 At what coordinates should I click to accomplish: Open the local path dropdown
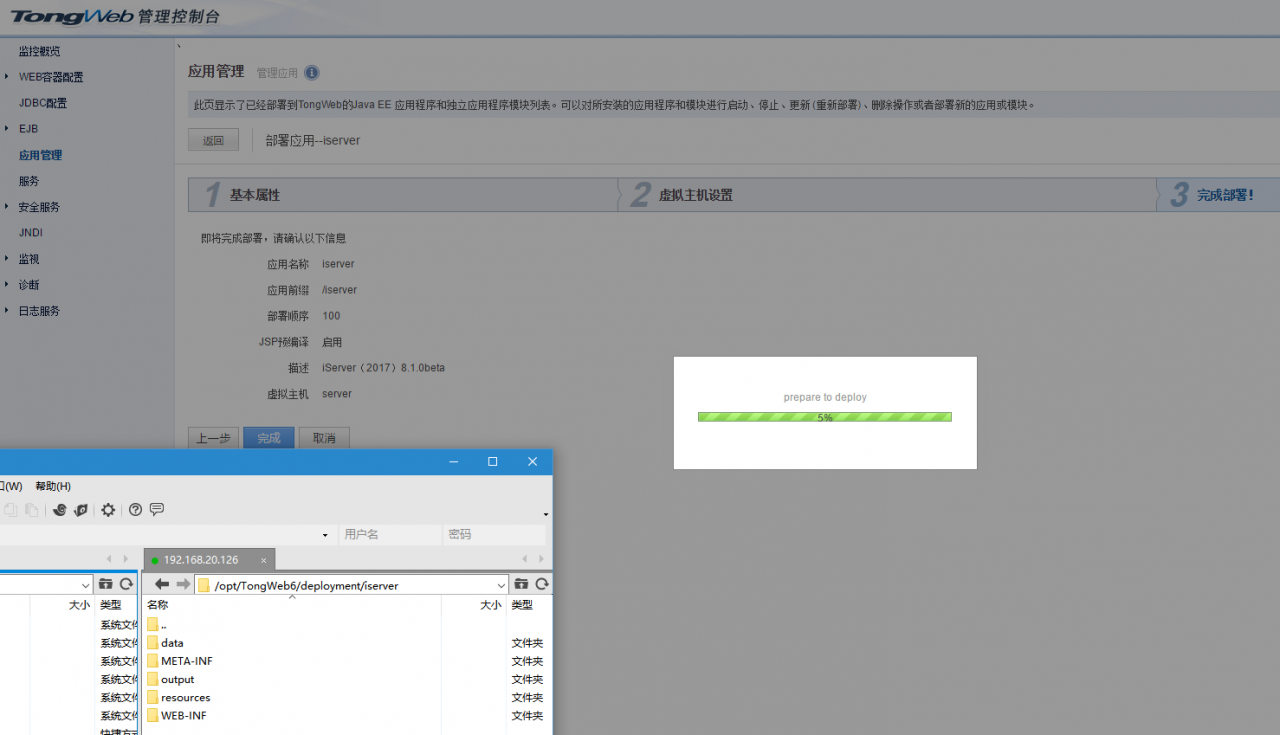pyautogui.click(x=85, y=585)
